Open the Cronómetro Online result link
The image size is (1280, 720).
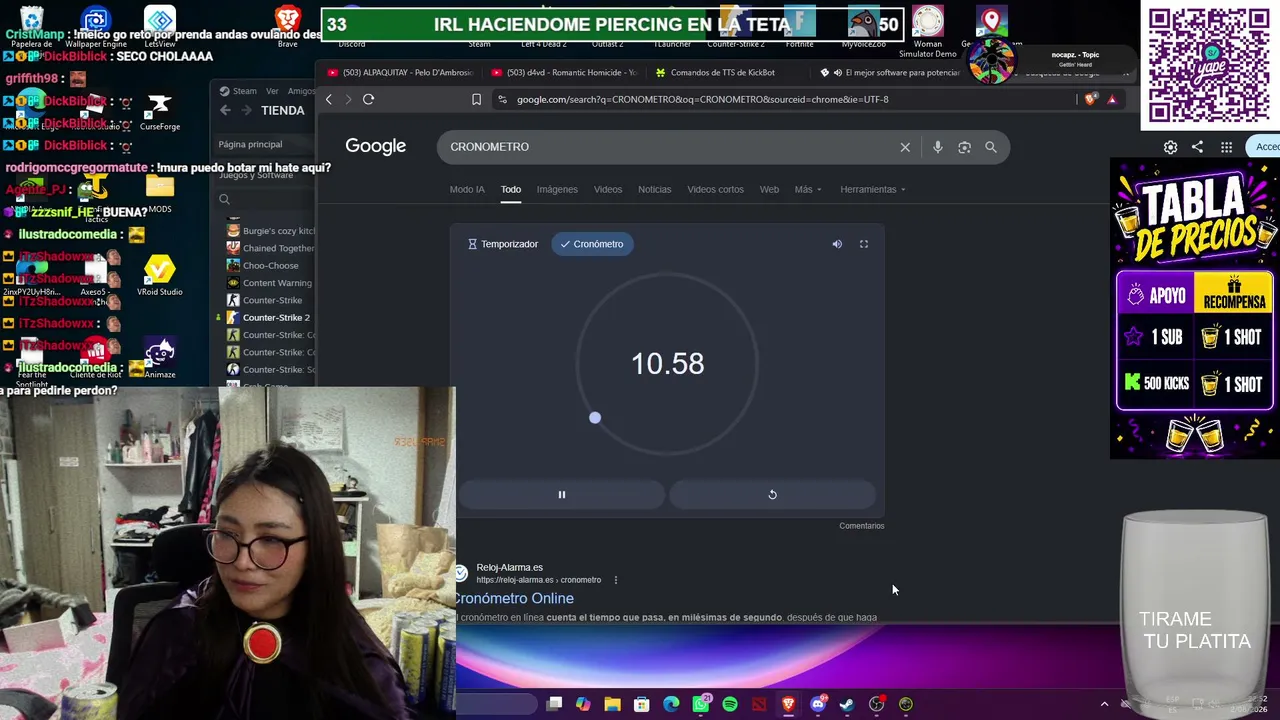pos(514,598)
